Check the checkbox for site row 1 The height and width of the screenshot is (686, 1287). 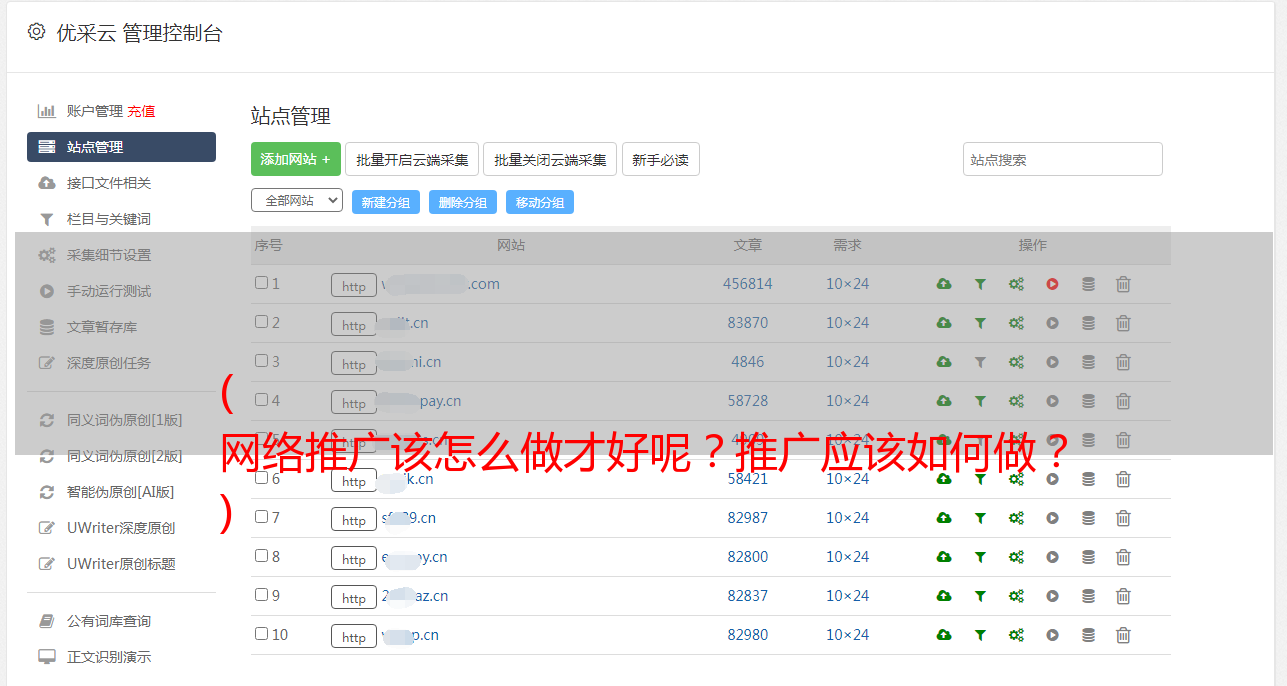pos(261,283)
